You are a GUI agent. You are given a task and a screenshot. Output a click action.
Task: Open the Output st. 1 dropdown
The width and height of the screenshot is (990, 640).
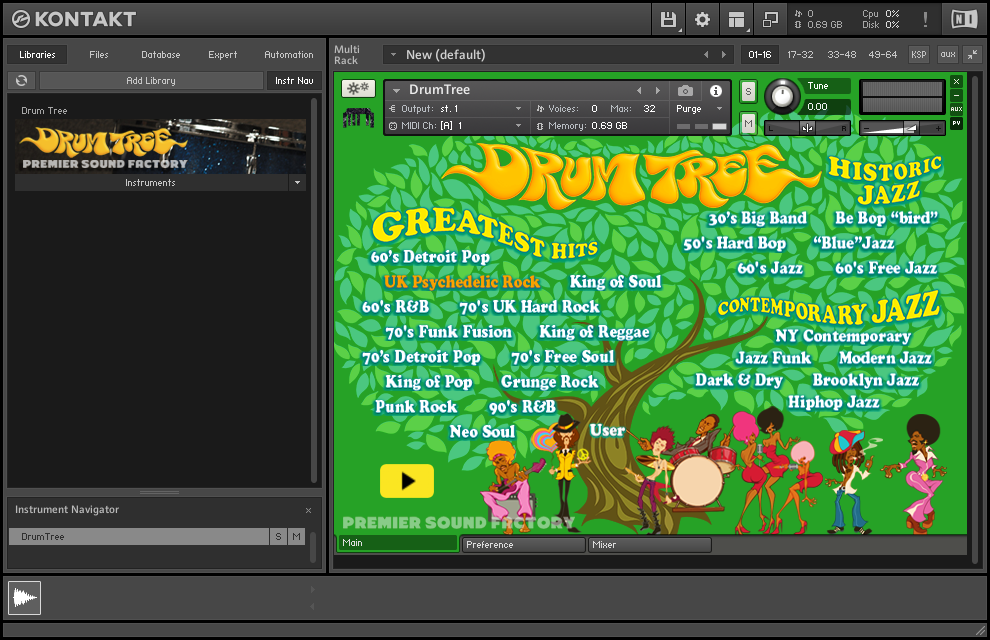click(x=455, y=109)
